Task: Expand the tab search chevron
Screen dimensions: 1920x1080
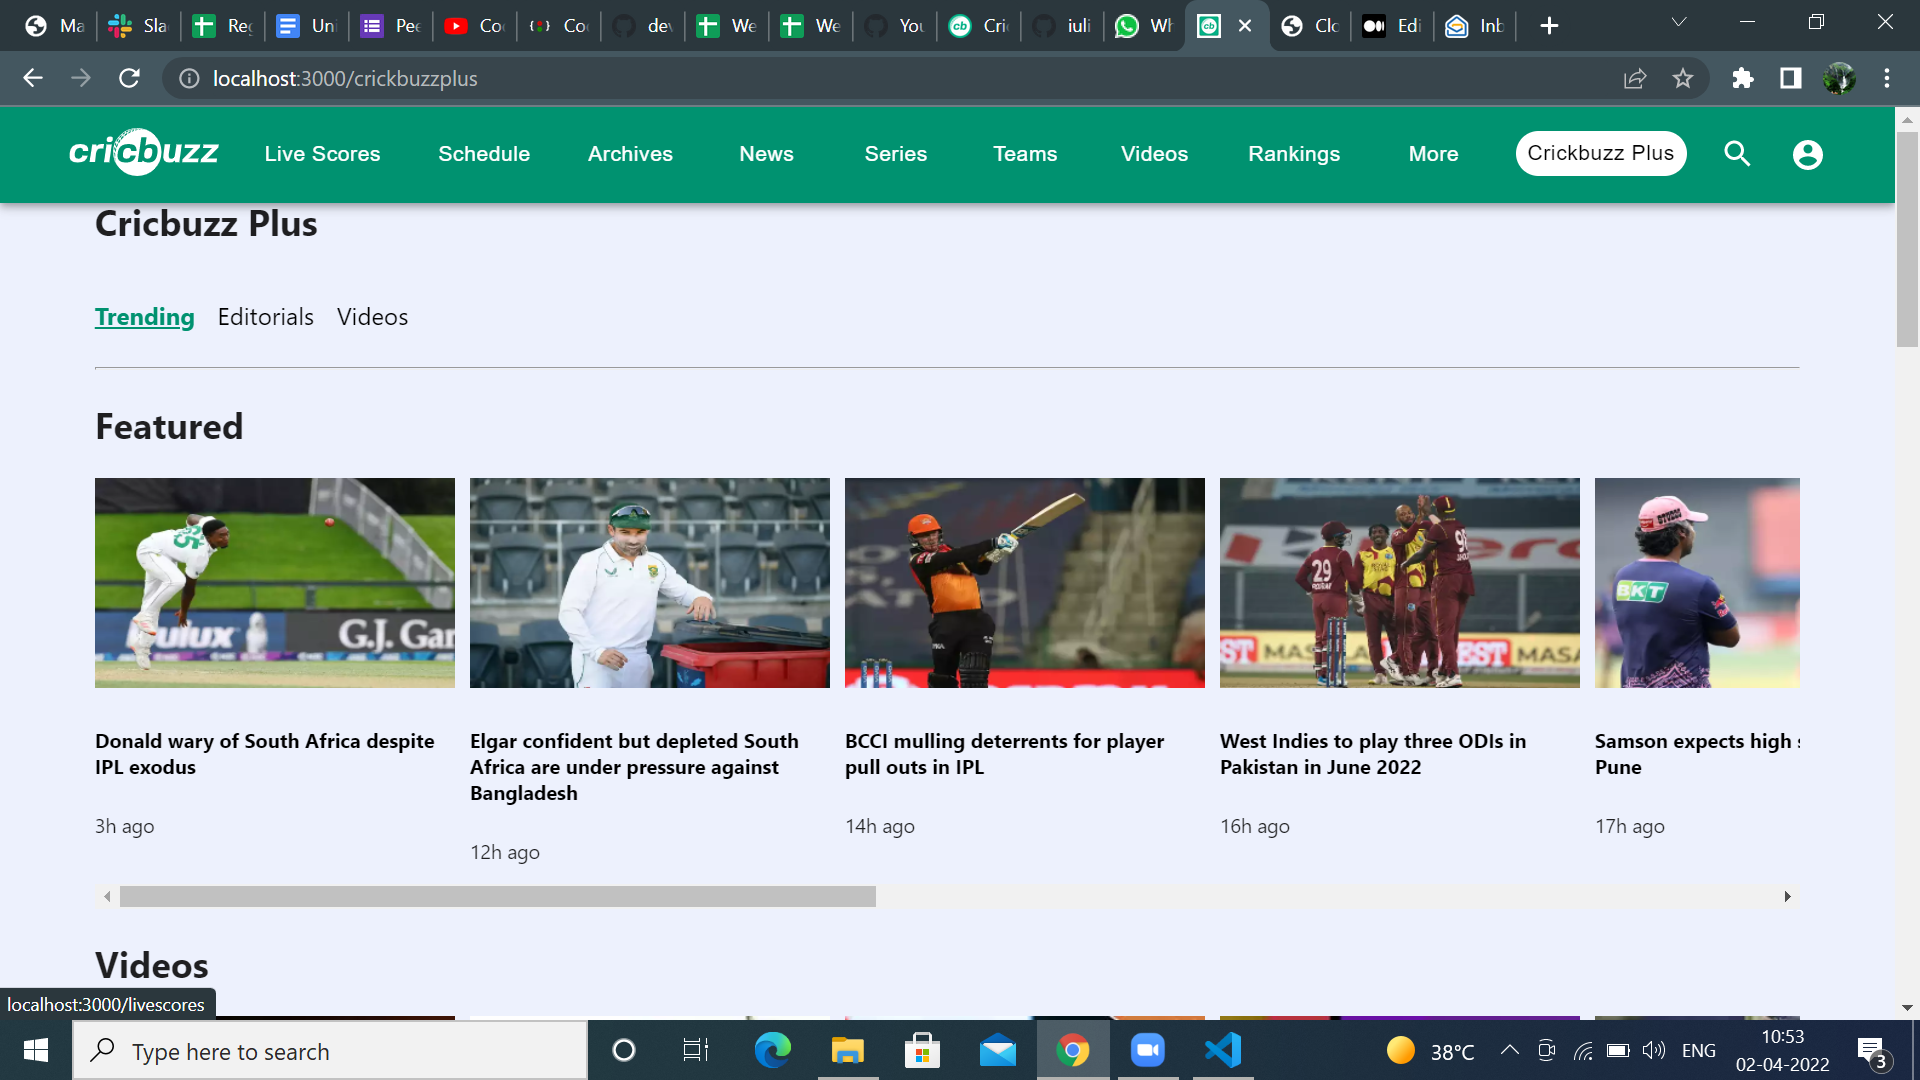Action: [1679, 22]
